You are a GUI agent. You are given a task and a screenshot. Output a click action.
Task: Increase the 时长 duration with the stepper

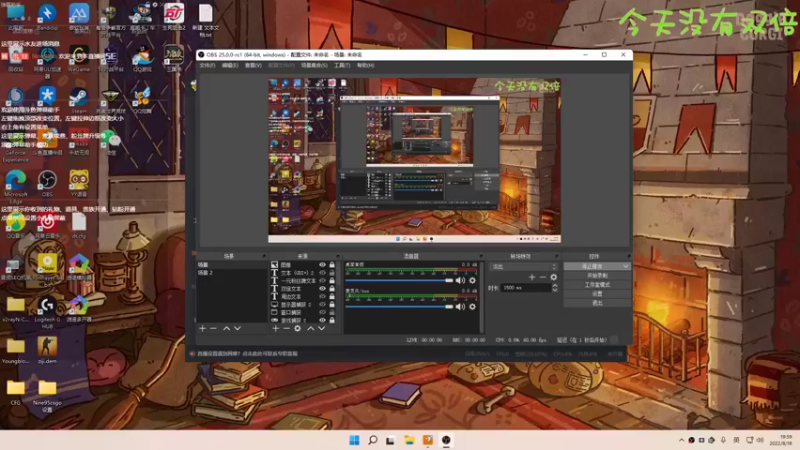(x=555, y=286)
